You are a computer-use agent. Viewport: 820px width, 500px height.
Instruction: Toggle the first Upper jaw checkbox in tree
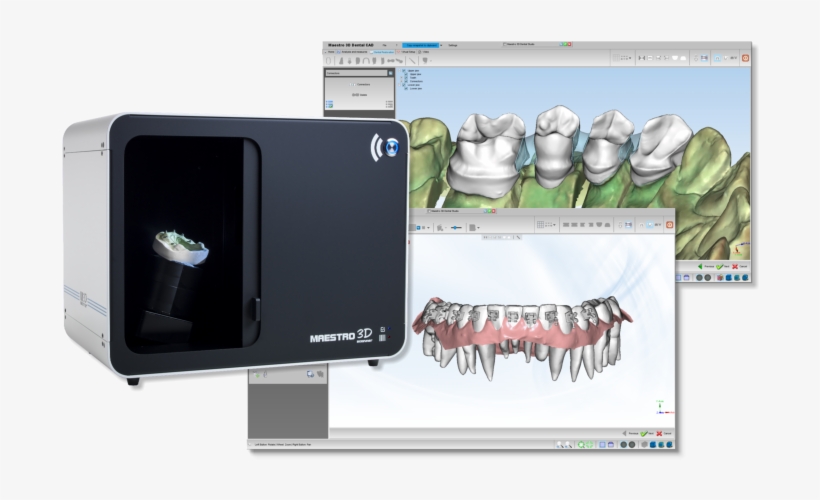point(404,71)
